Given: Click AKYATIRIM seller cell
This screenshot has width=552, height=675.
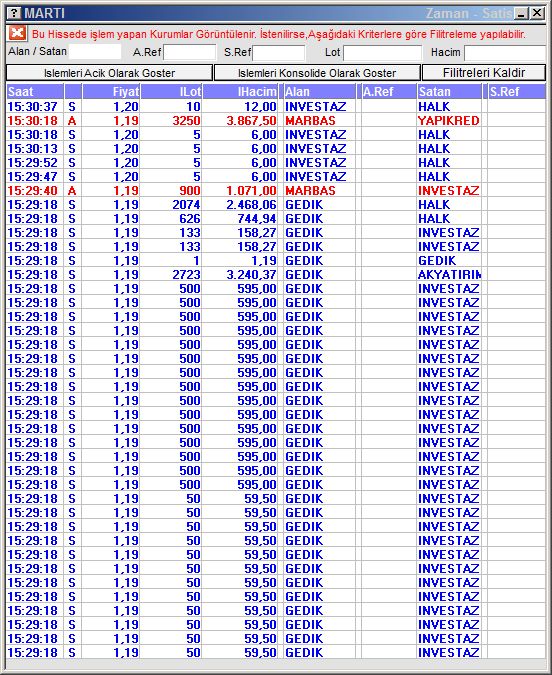Looking at the screenshot, I should tap(450, 274).
